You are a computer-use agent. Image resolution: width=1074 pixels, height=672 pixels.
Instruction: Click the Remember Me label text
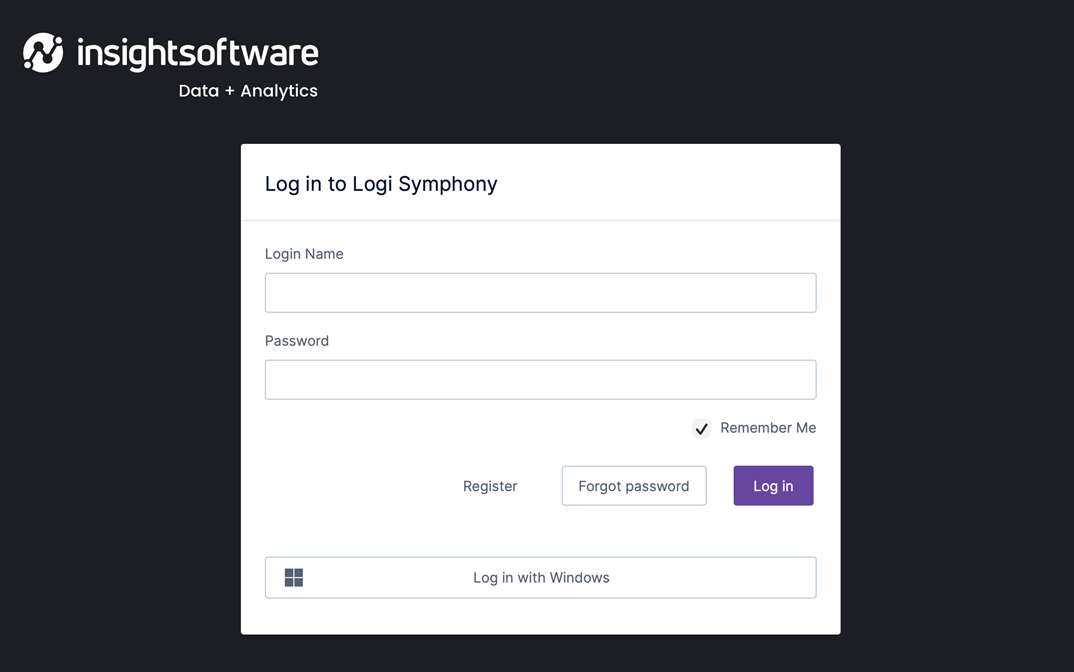pos(768,428)
